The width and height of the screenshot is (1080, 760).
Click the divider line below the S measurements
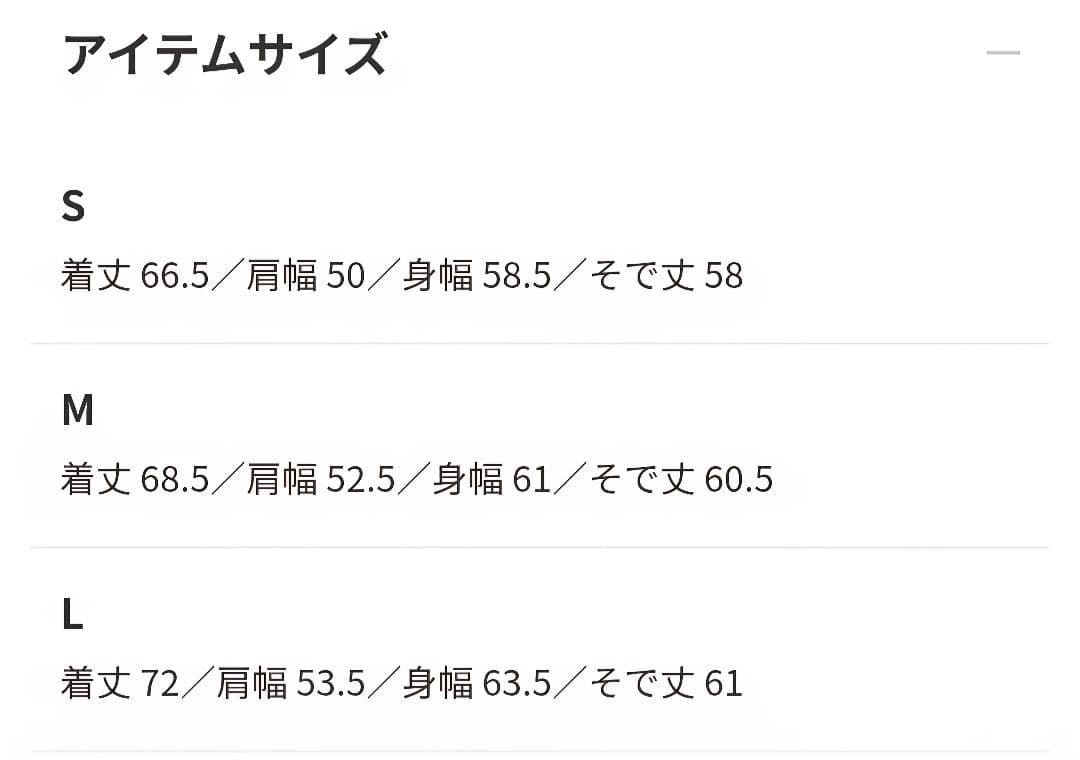[540, 343]
